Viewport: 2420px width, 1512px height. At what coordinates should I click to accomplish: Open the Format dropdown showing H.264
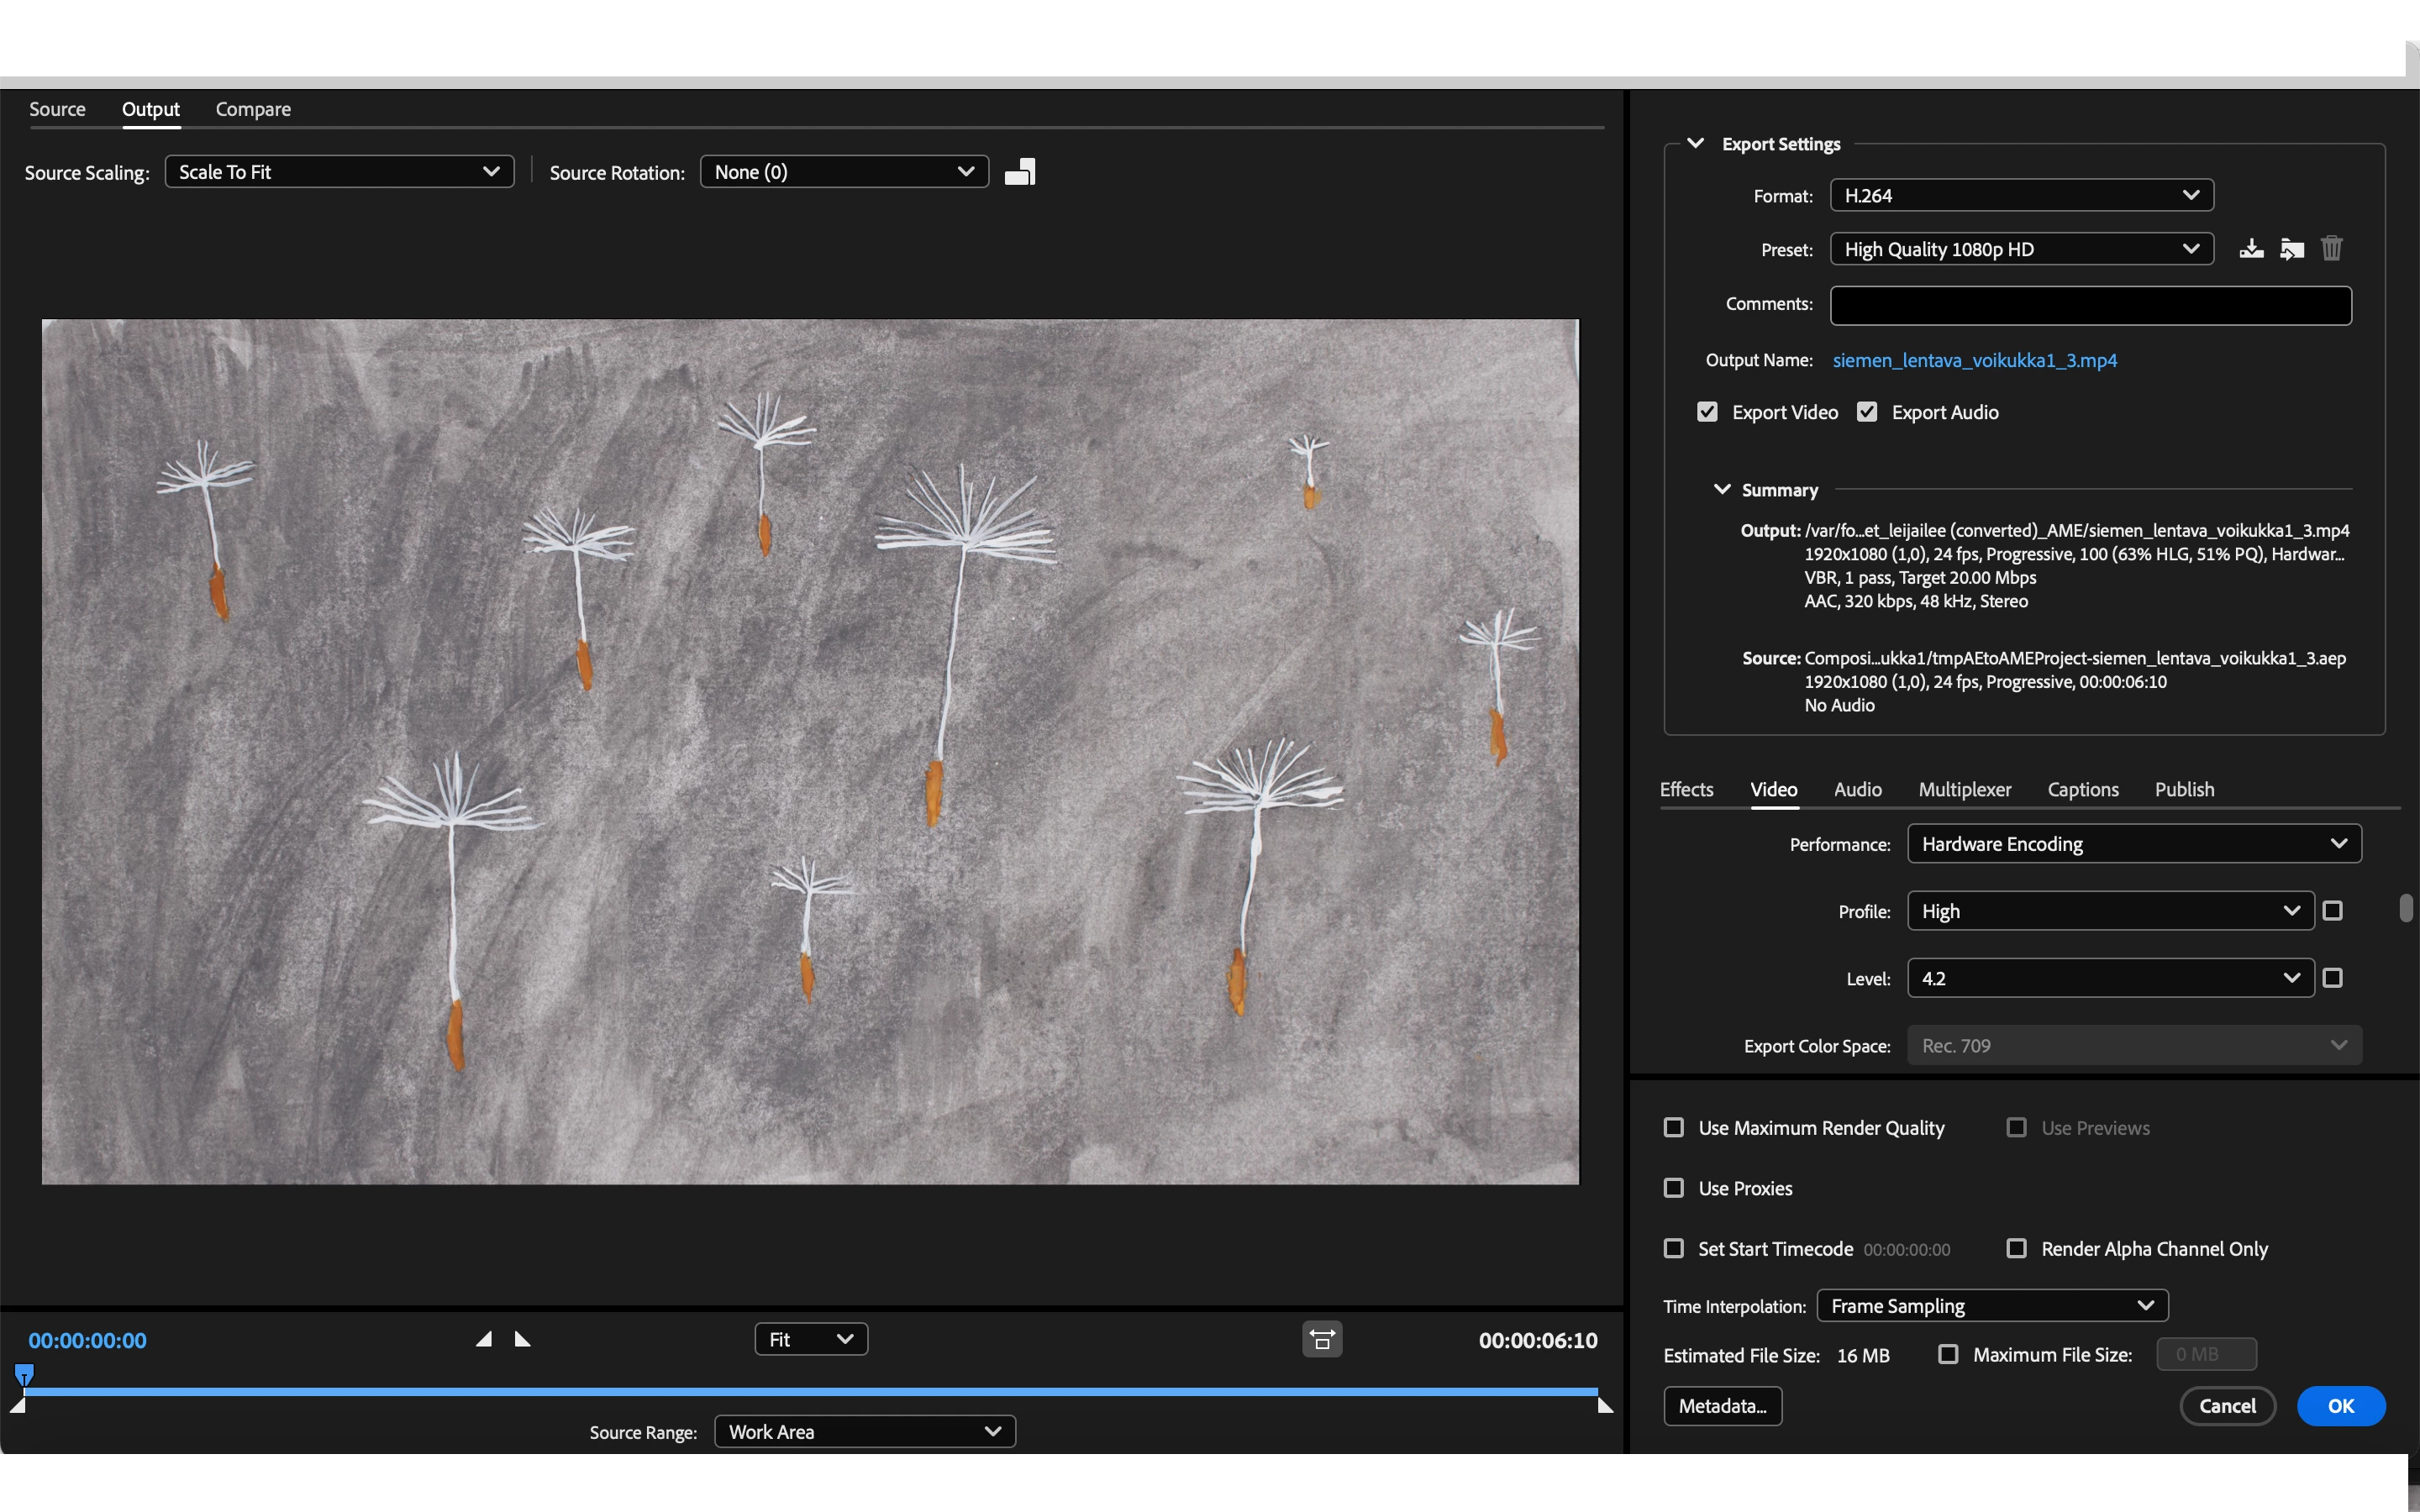tap(2021, 196)
